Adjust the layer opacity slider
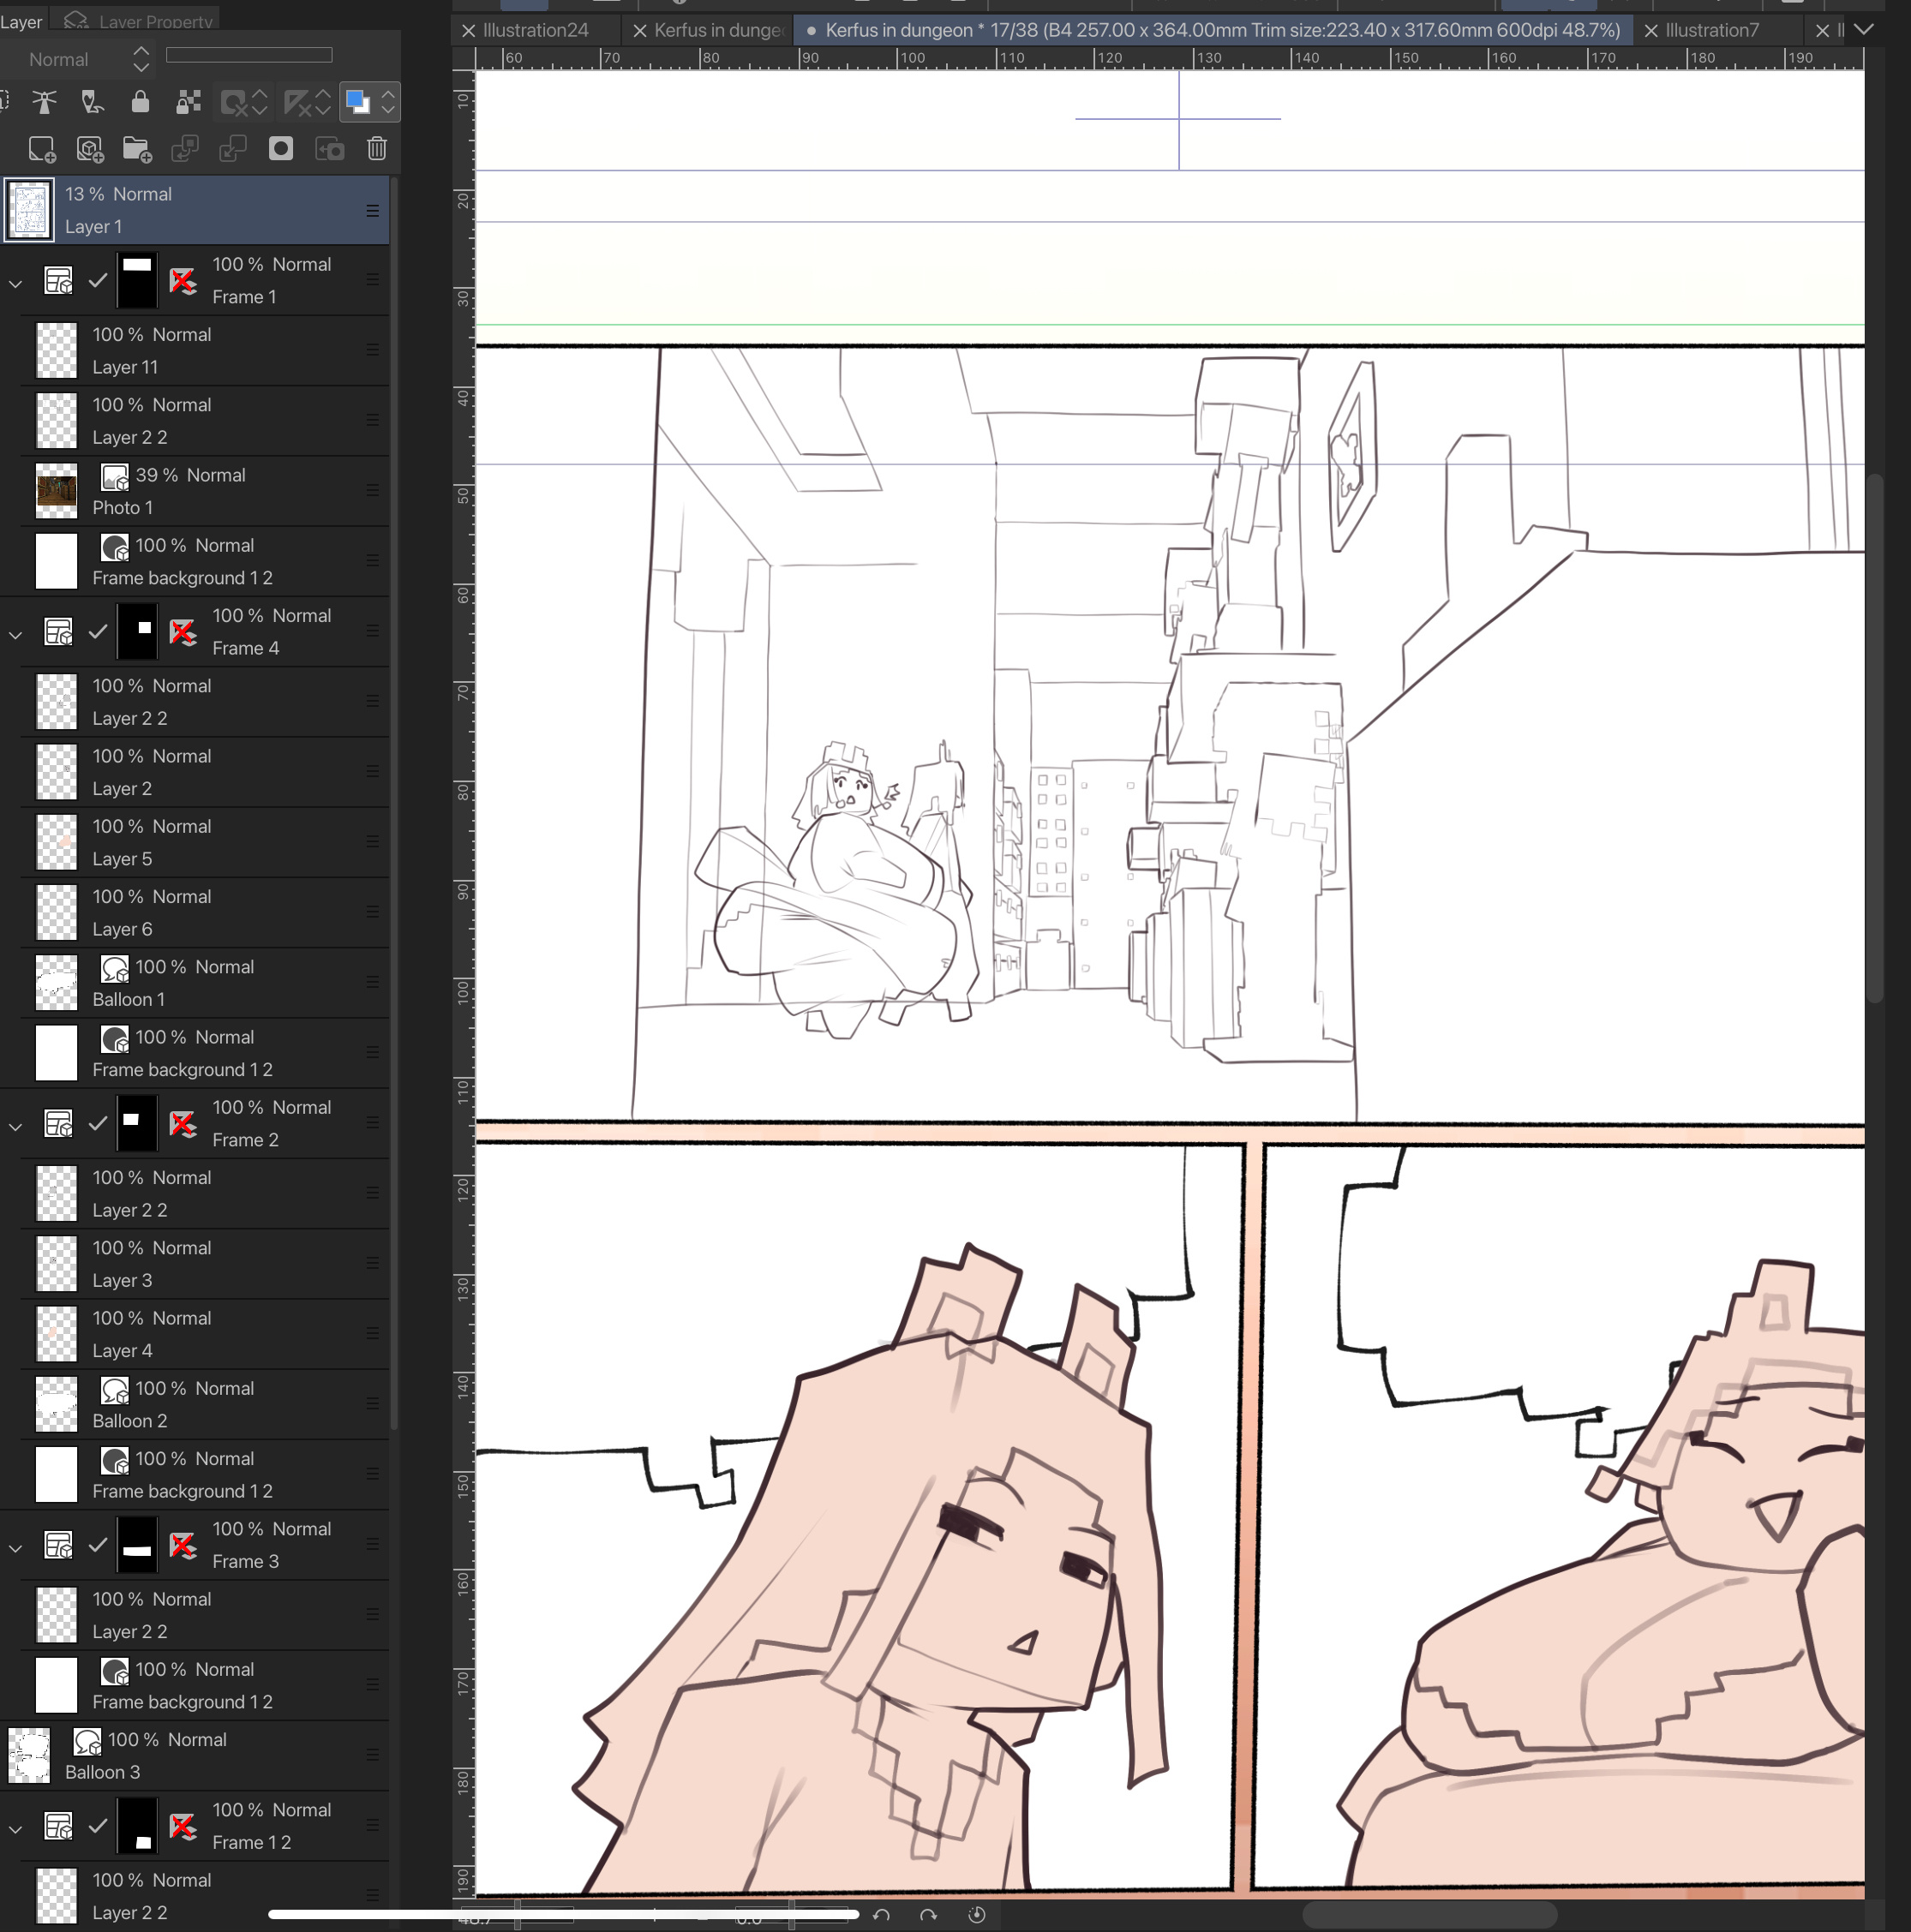This screenshot has width=1911, height=1932. pos(249,55)
